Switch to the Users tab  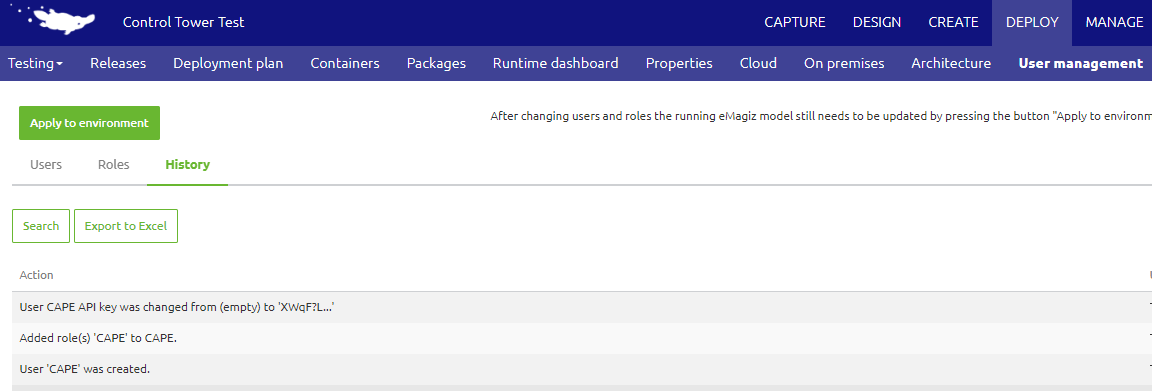point(46,165)
